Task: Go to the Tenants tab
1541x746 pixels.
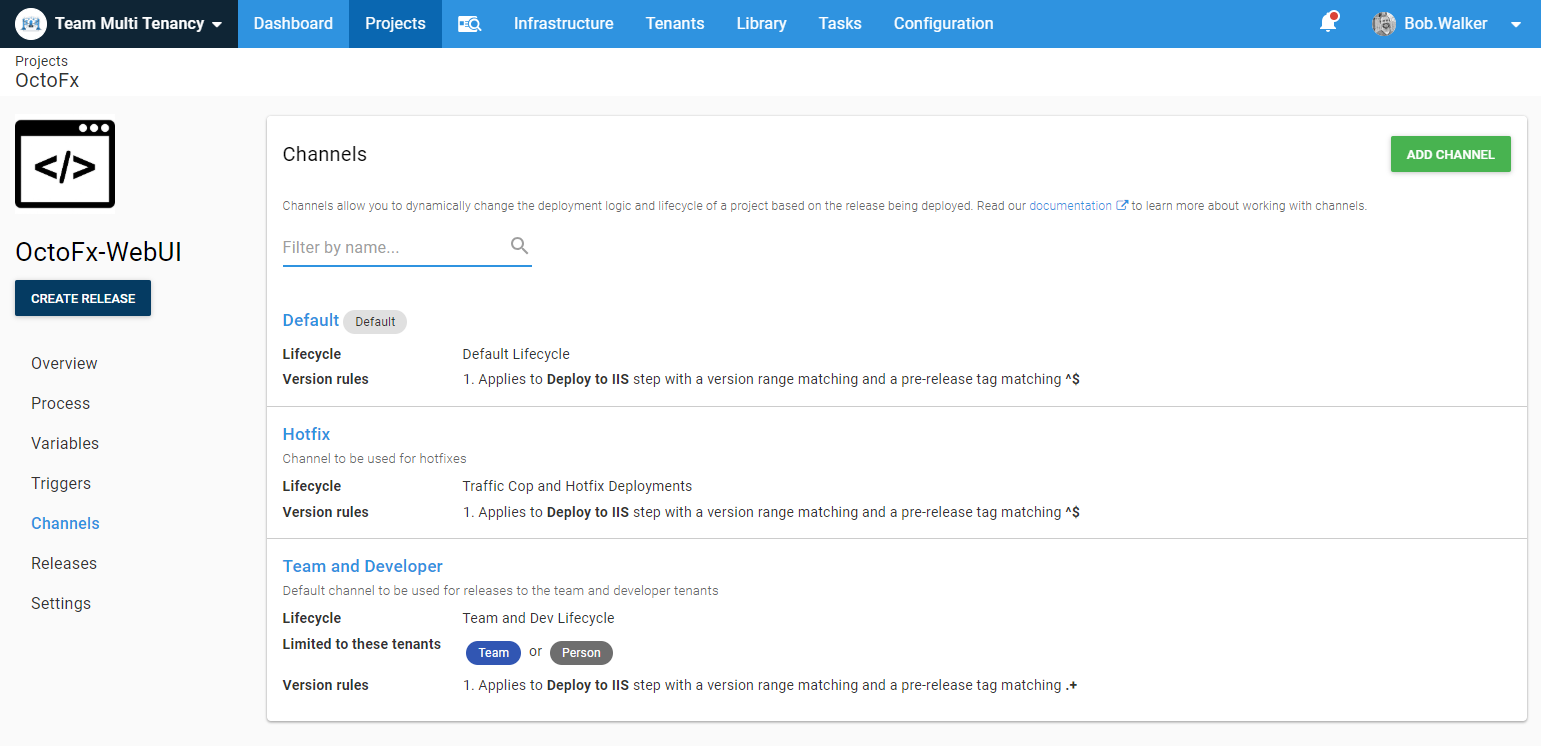Action: [x=674, y=24]
